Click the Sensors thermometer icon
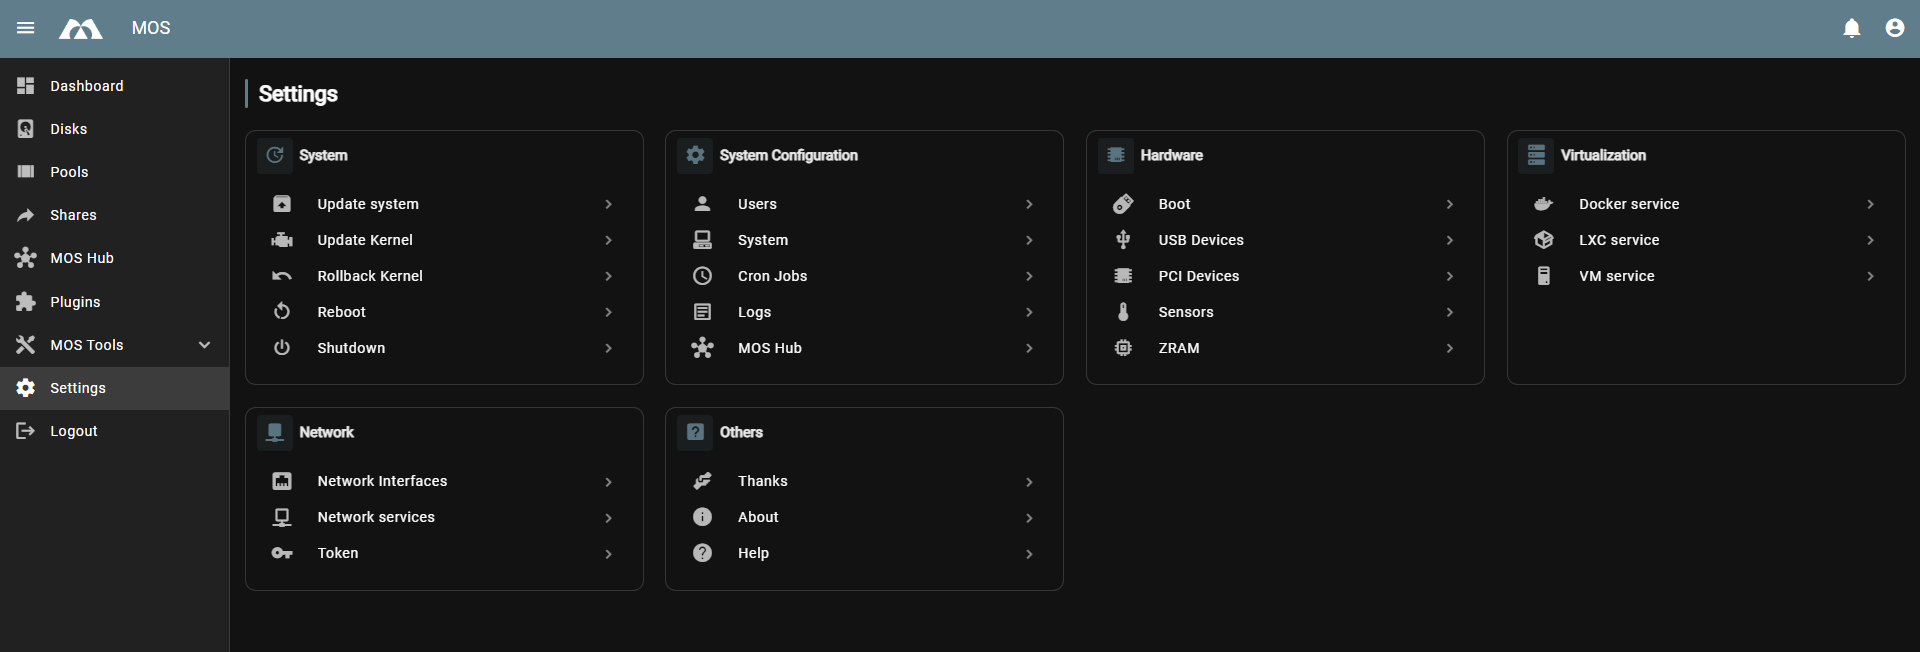The height and width of the screenshot is (652, 1920). [x=1123, y=312]
